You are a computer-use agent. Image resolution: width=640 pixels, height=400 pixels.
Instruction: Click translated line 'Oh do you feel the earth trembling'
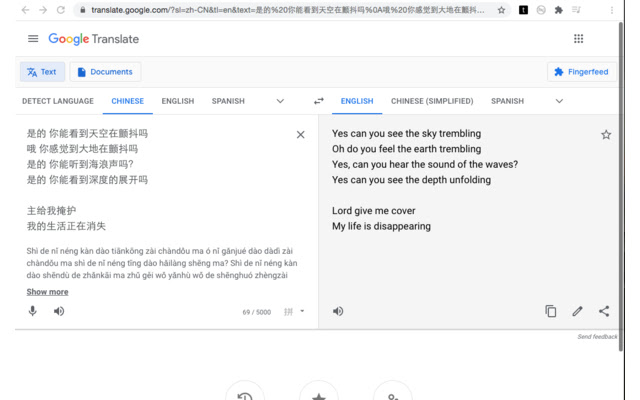[406, 149]
